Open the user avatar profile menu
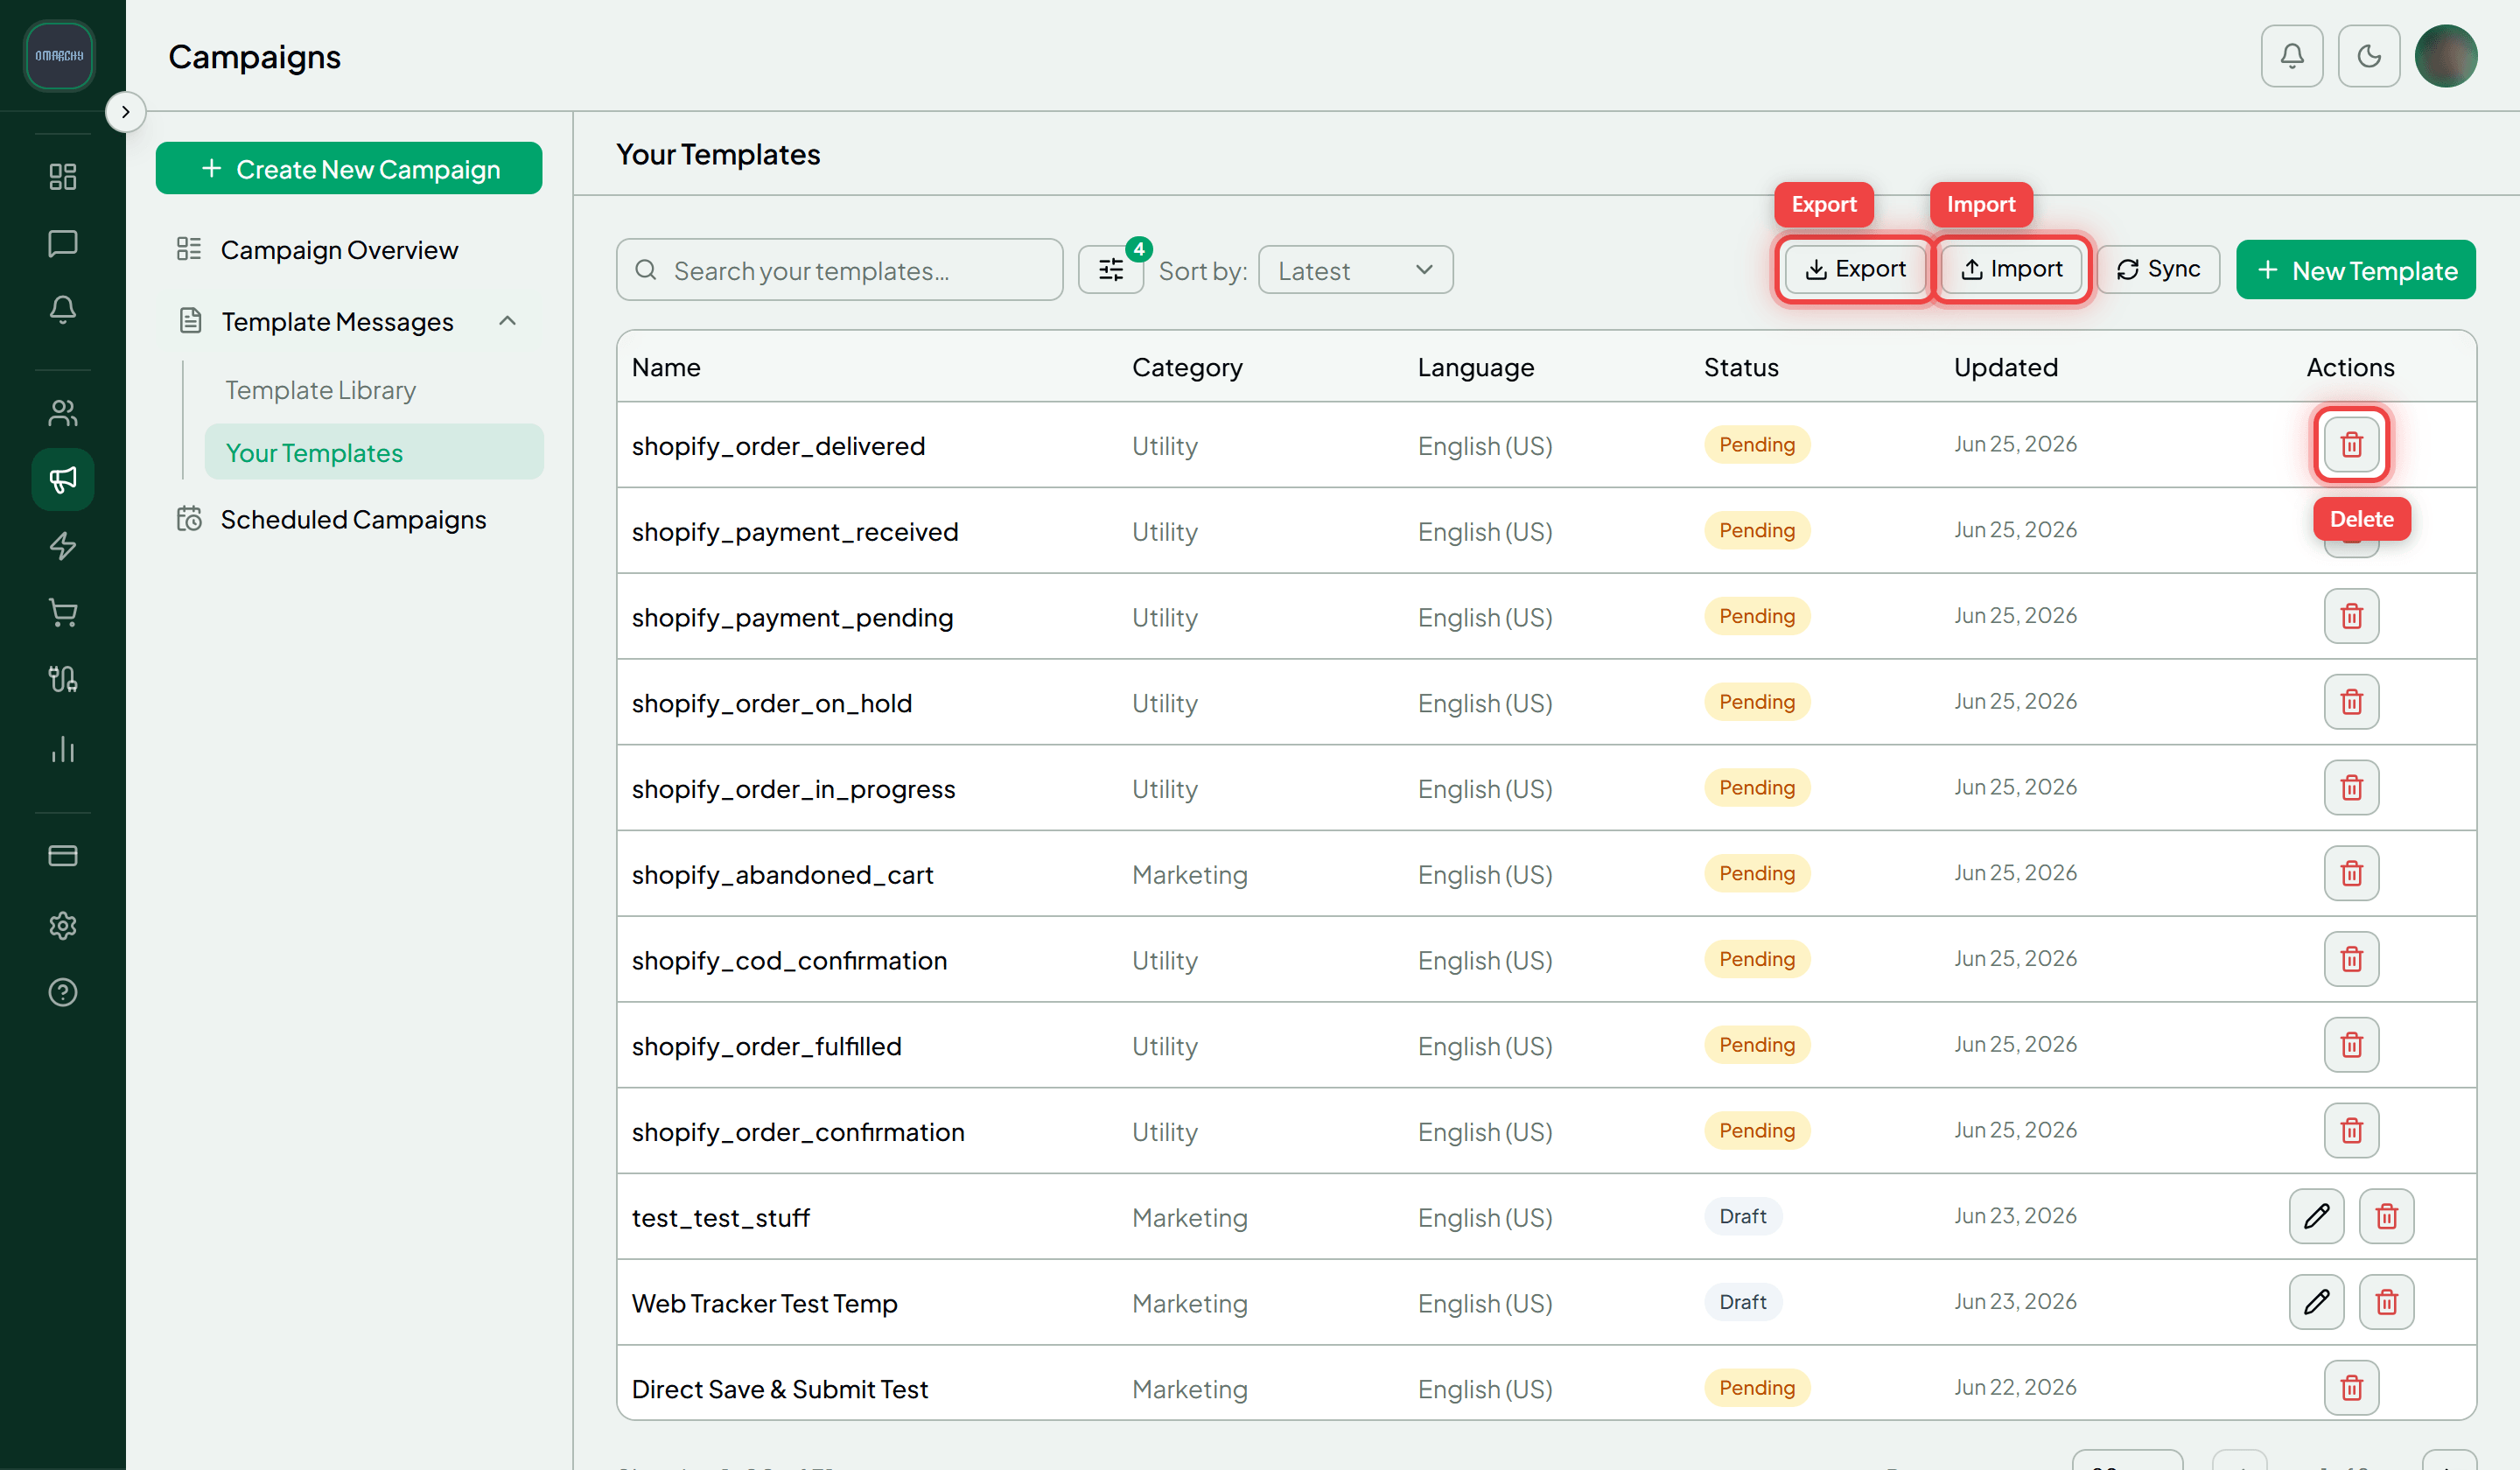The height and width of the screenshot is (1470, 2520). pos(2446,56)
